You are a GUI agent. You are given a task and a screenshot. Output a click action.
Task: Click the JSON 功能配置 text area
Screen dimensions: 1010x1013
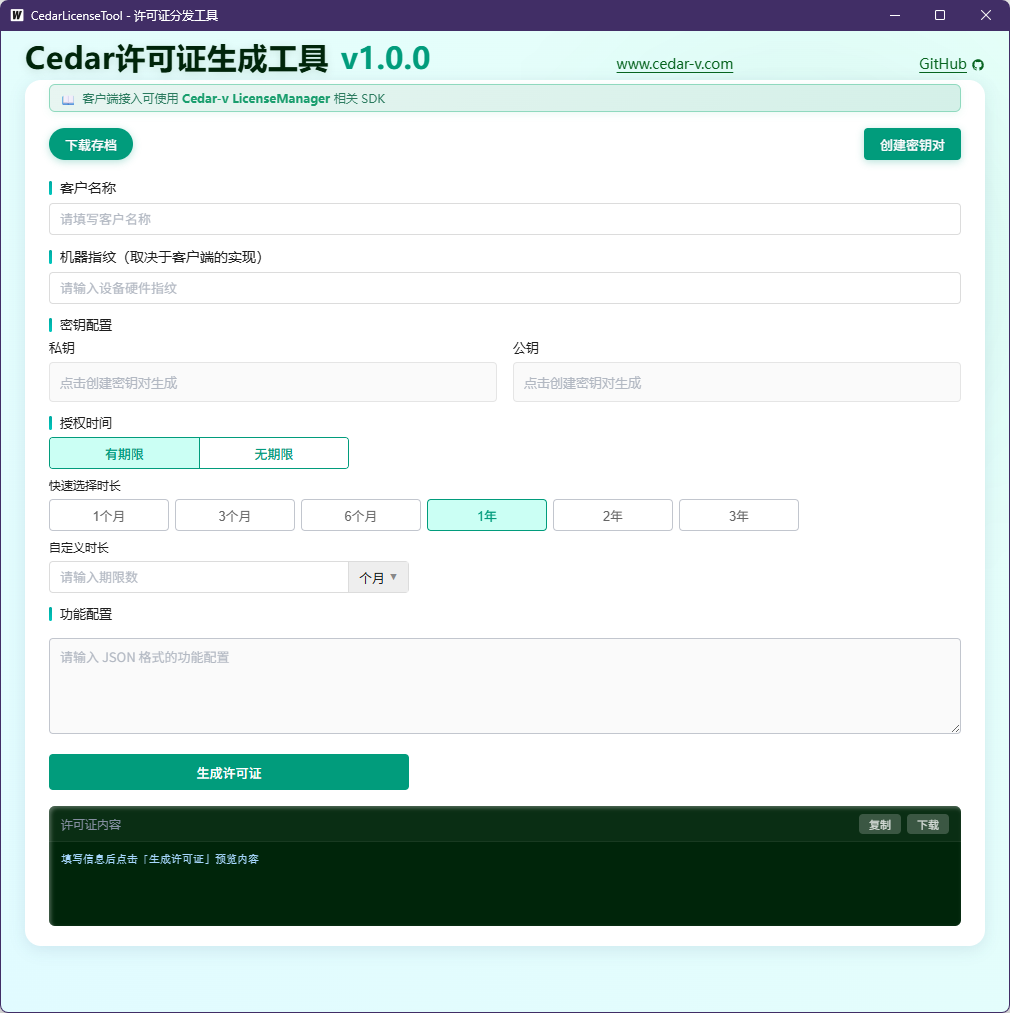[505, 685]
